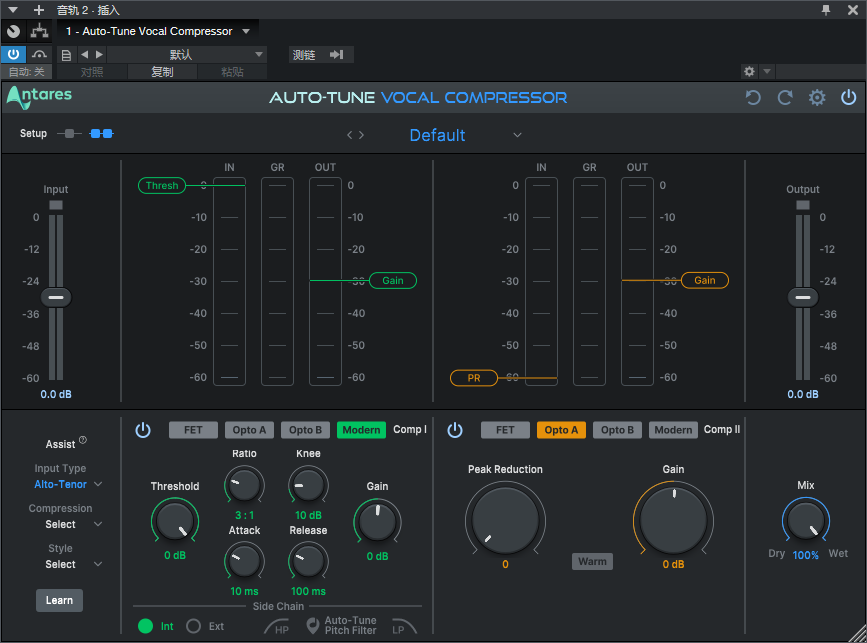Click the pin window icon
The image size is (867, 643).
(x=826, y=9)
